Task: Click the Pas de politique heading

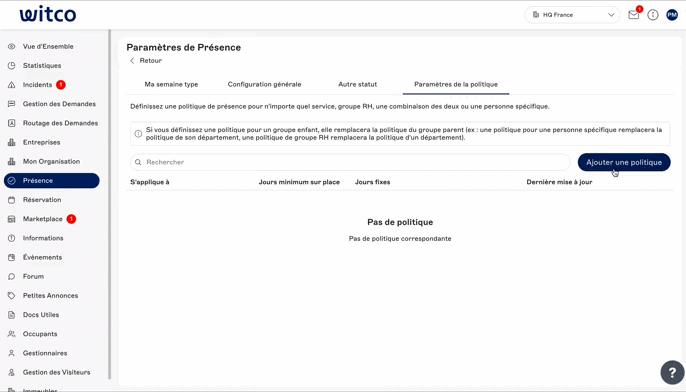Action: (x=400, y=222)
